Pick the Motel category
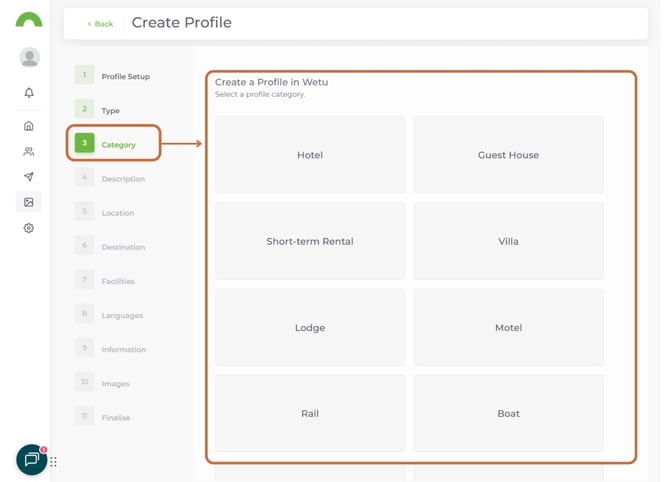Viewport: 670px width, 482px height. coord(508,328)
